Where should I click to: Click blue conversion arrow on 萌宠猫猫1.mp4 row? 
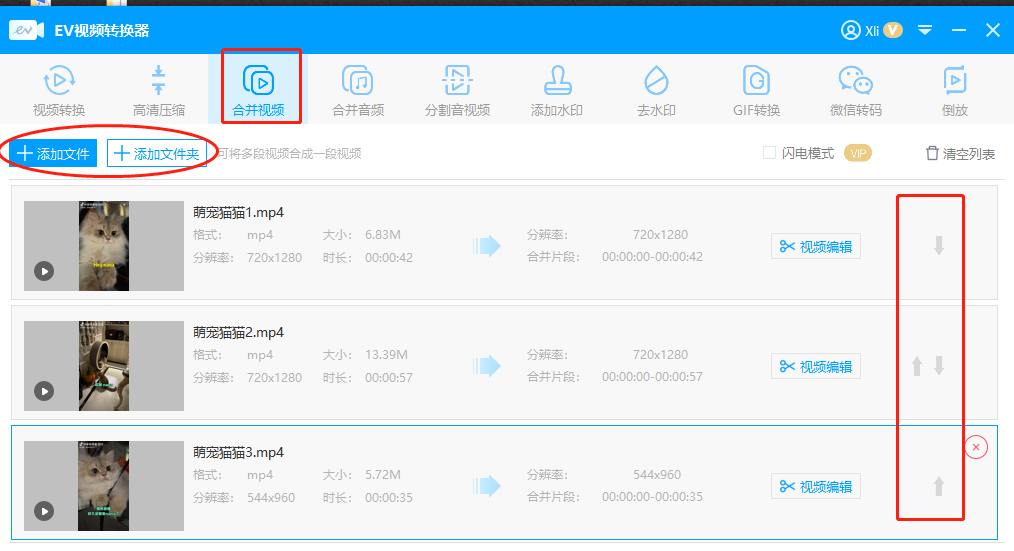tap(486, 246)
